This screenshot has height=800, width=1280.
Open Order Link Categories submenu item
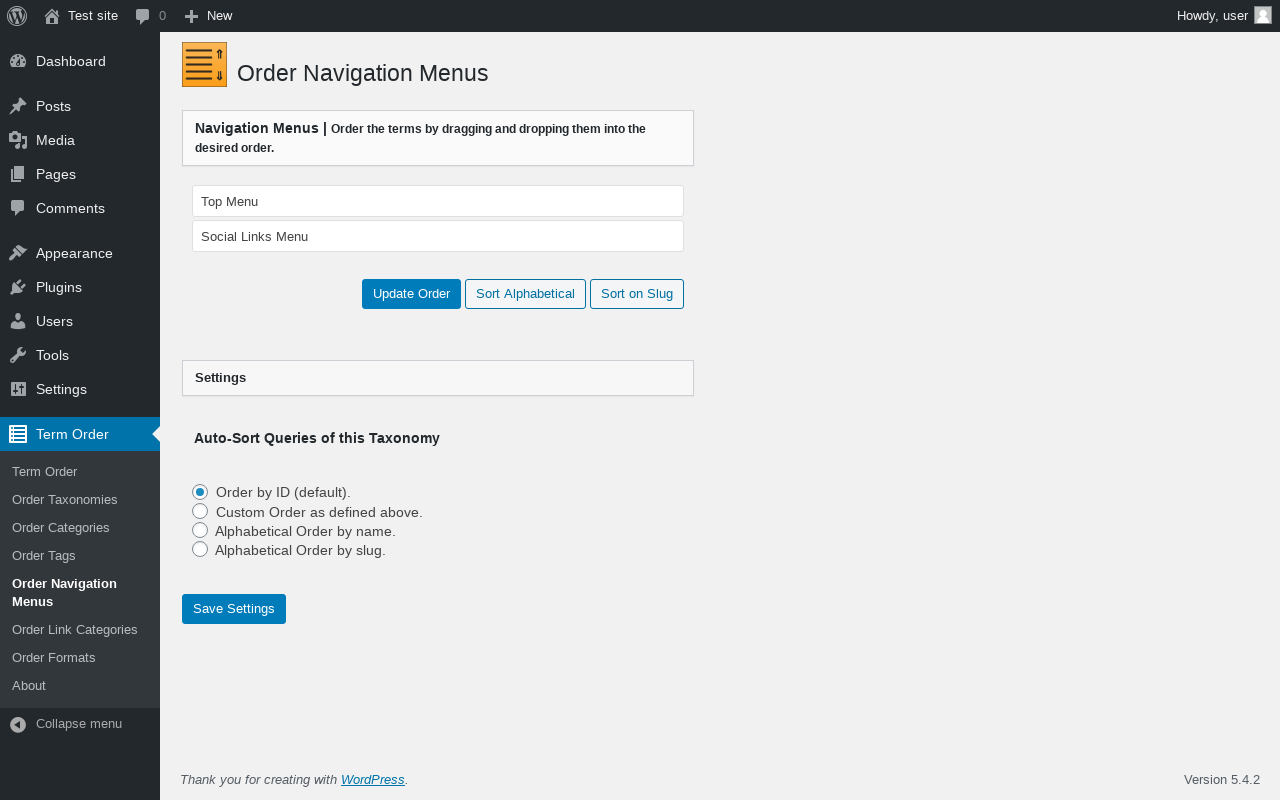(75, 629)
